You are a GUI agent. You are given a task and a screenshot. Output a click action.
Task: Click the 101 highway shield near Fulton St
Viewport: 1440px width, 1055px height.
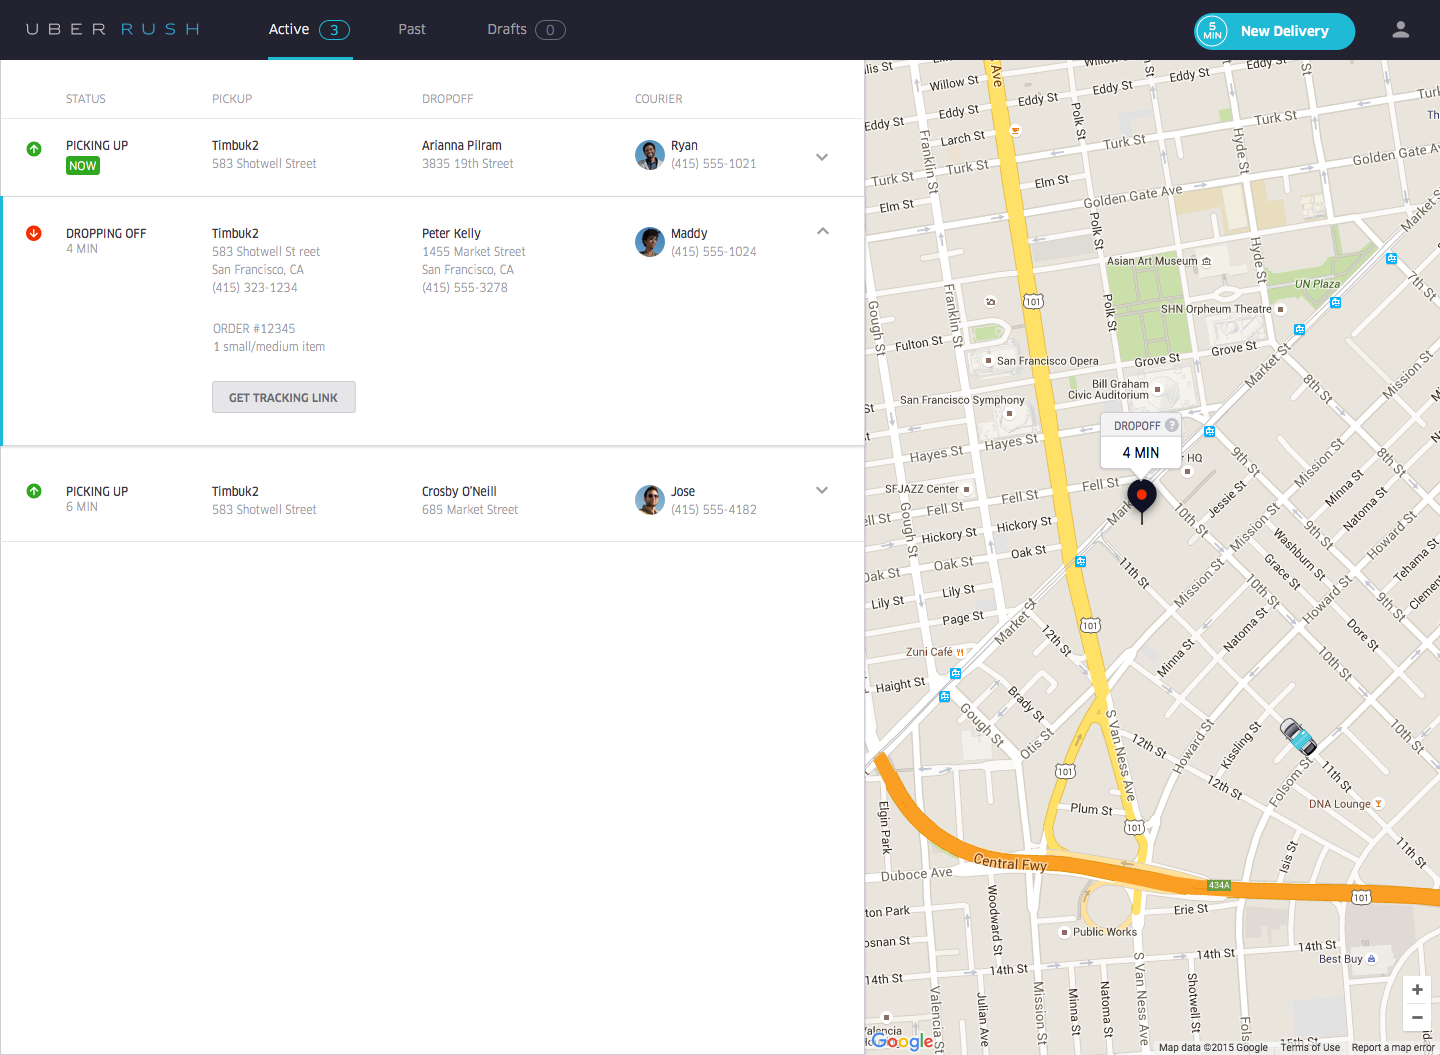pyautogui.click(x=1033, y=301)
